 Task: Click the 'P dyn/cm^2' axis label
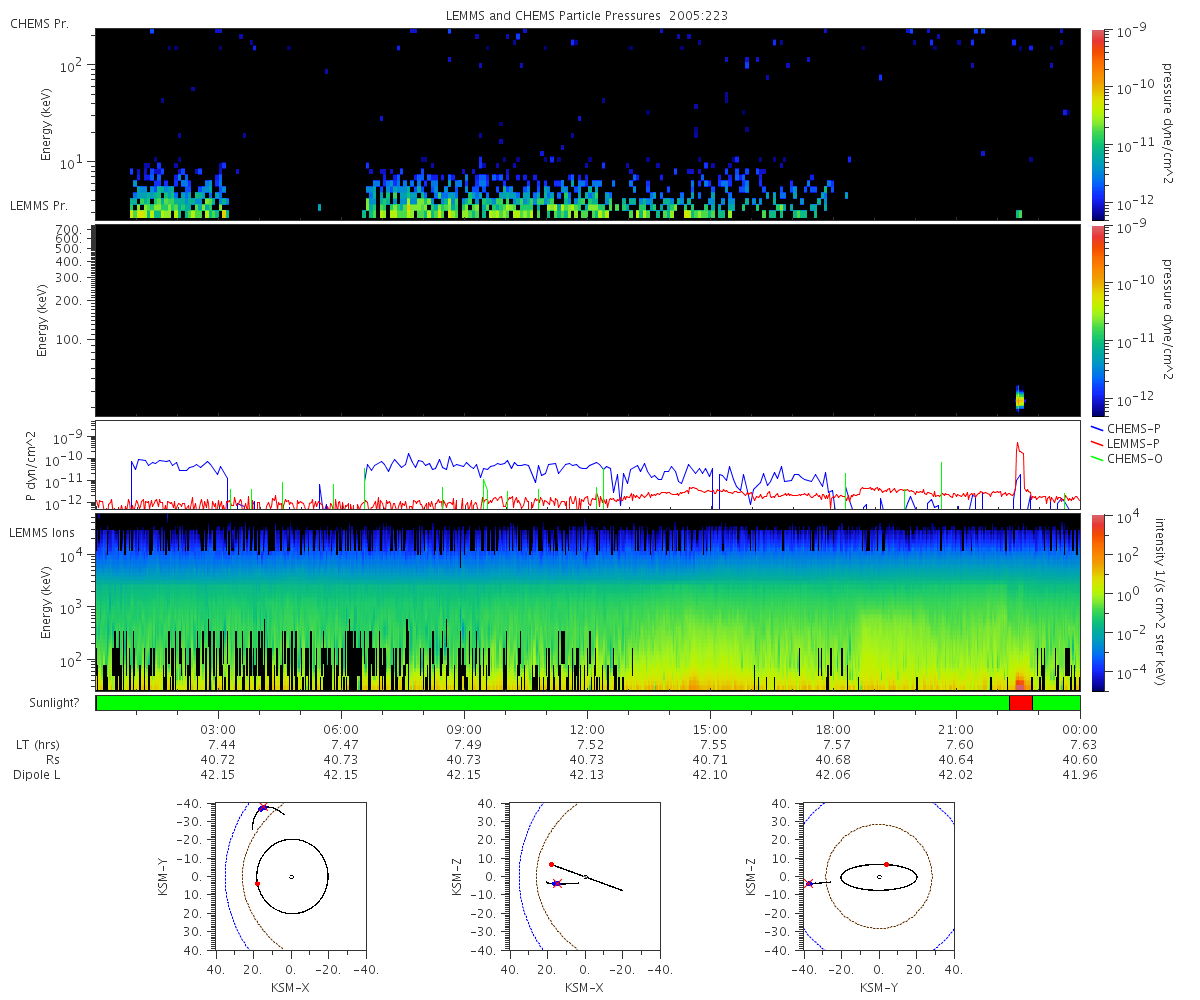[x=30, y=466]
